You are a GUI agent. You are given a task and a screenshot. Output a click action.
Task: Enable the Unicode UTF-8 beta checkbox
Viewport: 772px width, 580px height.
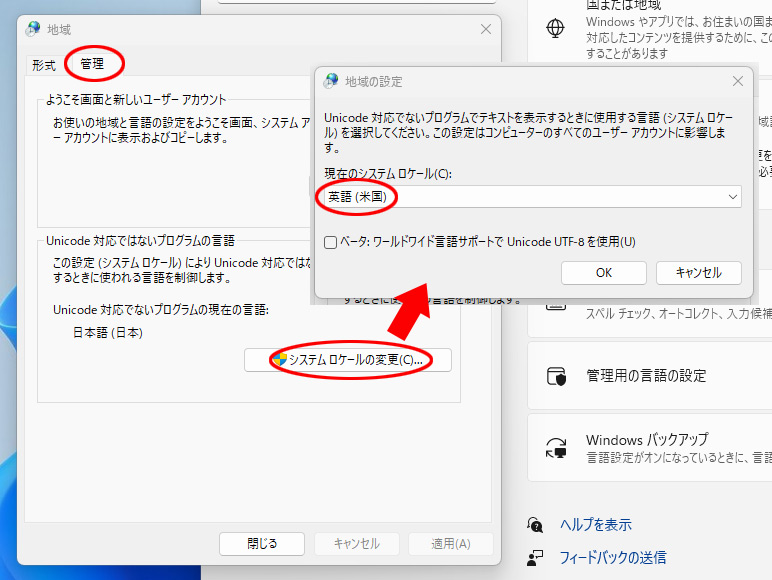pyautogui.click(x=330, y=242)
